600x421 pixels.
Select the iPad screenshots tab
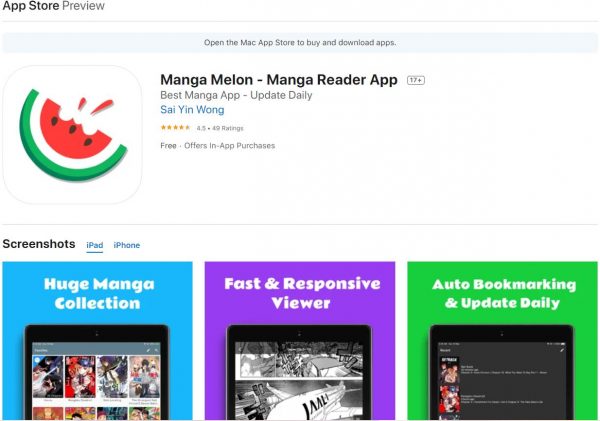point(95,245)
